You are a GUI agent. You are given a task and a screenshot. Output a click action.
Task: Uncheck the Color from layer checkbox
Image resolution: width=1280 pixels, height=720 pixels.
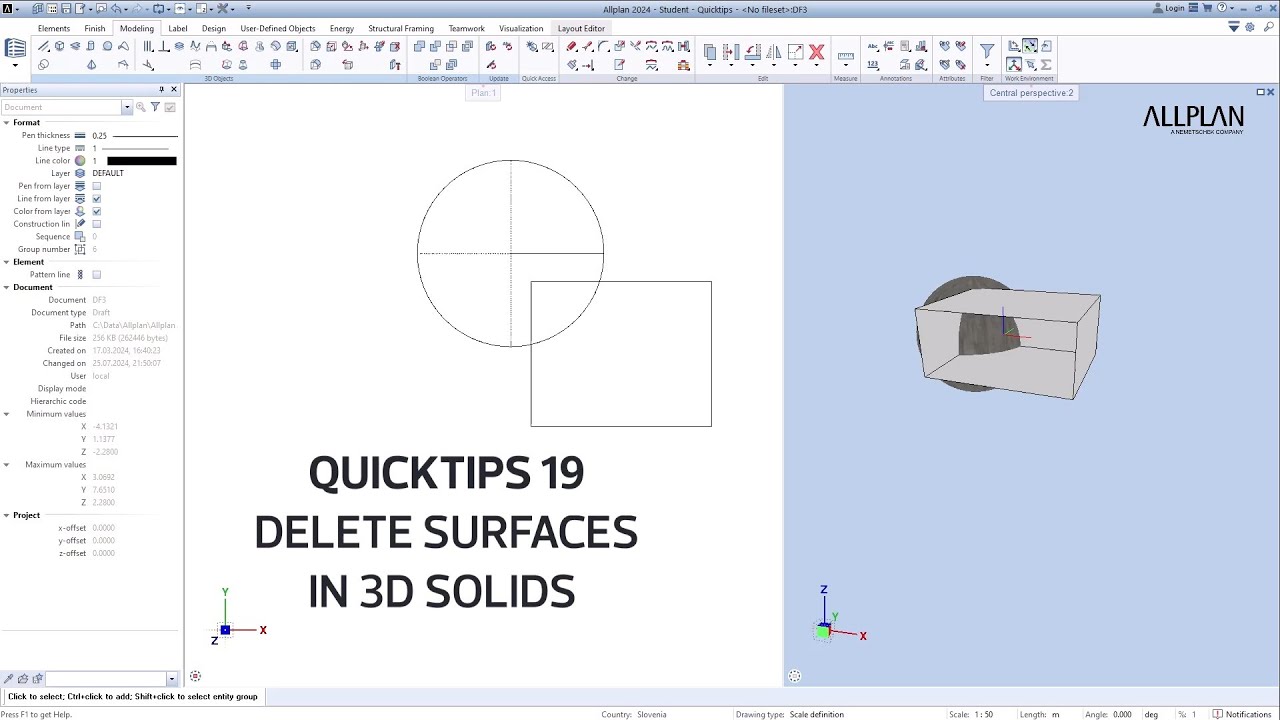click(x=97, y=211)
